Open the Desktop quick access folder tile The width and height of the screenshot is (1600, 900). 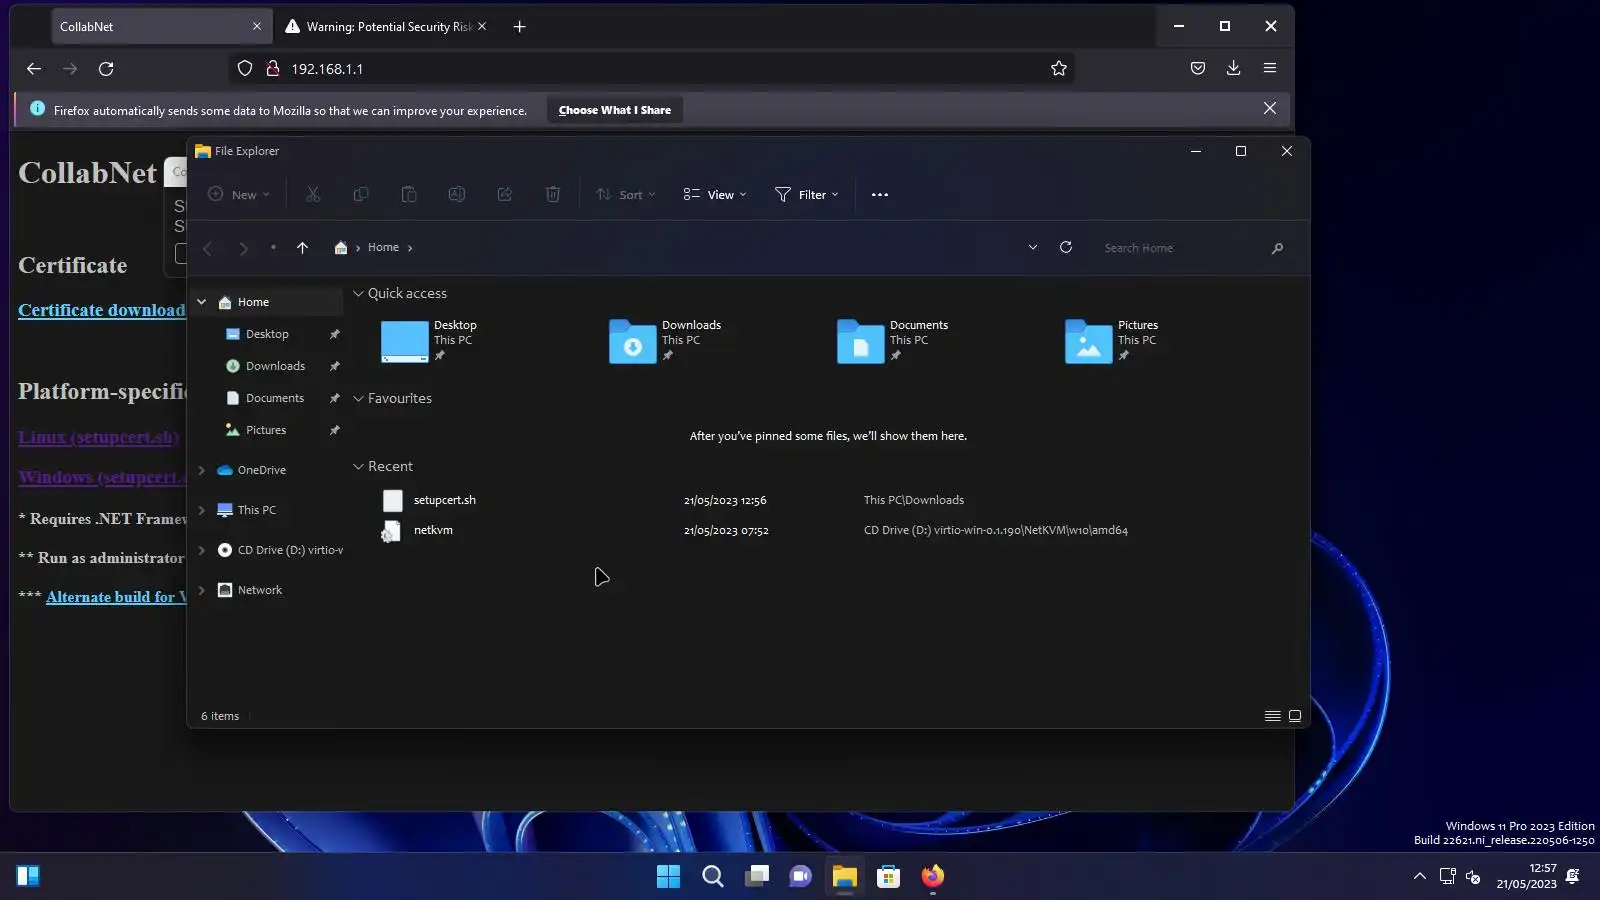(x=429, y=341)
